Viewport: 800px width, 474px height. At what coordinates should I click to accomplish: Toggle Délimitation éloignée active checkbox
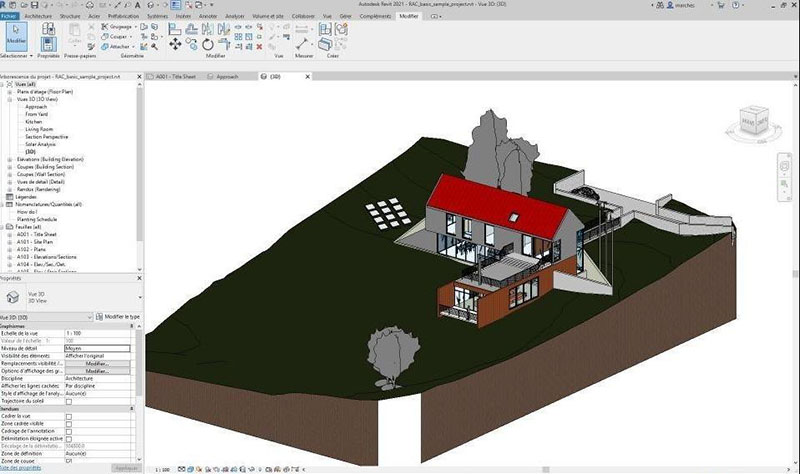click(69, 439)
